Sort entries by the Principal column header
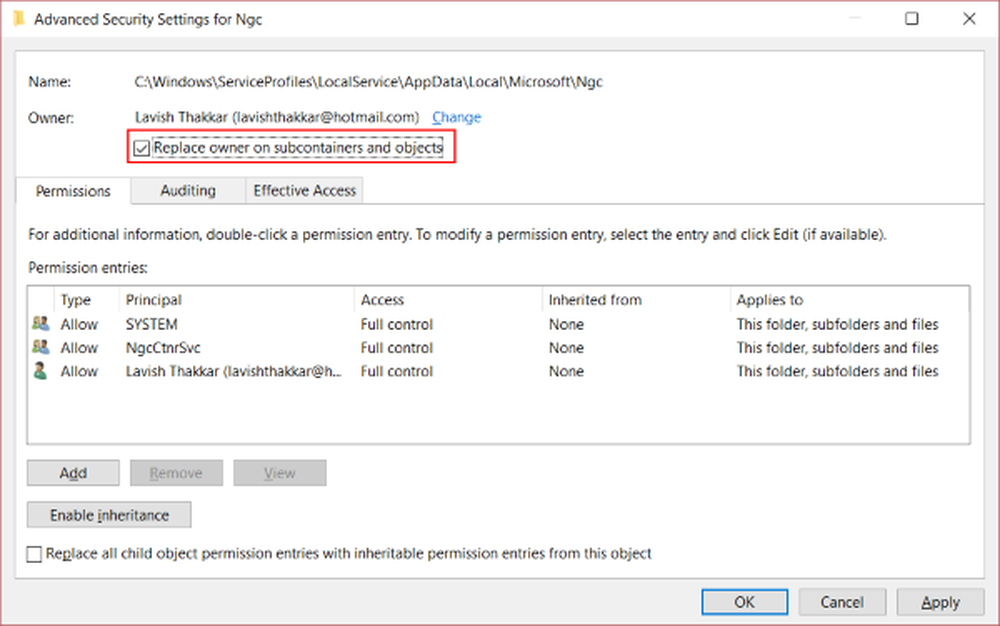Viewport: 1000px width, 626px height. pyautogui.click(x=154, y=300)
